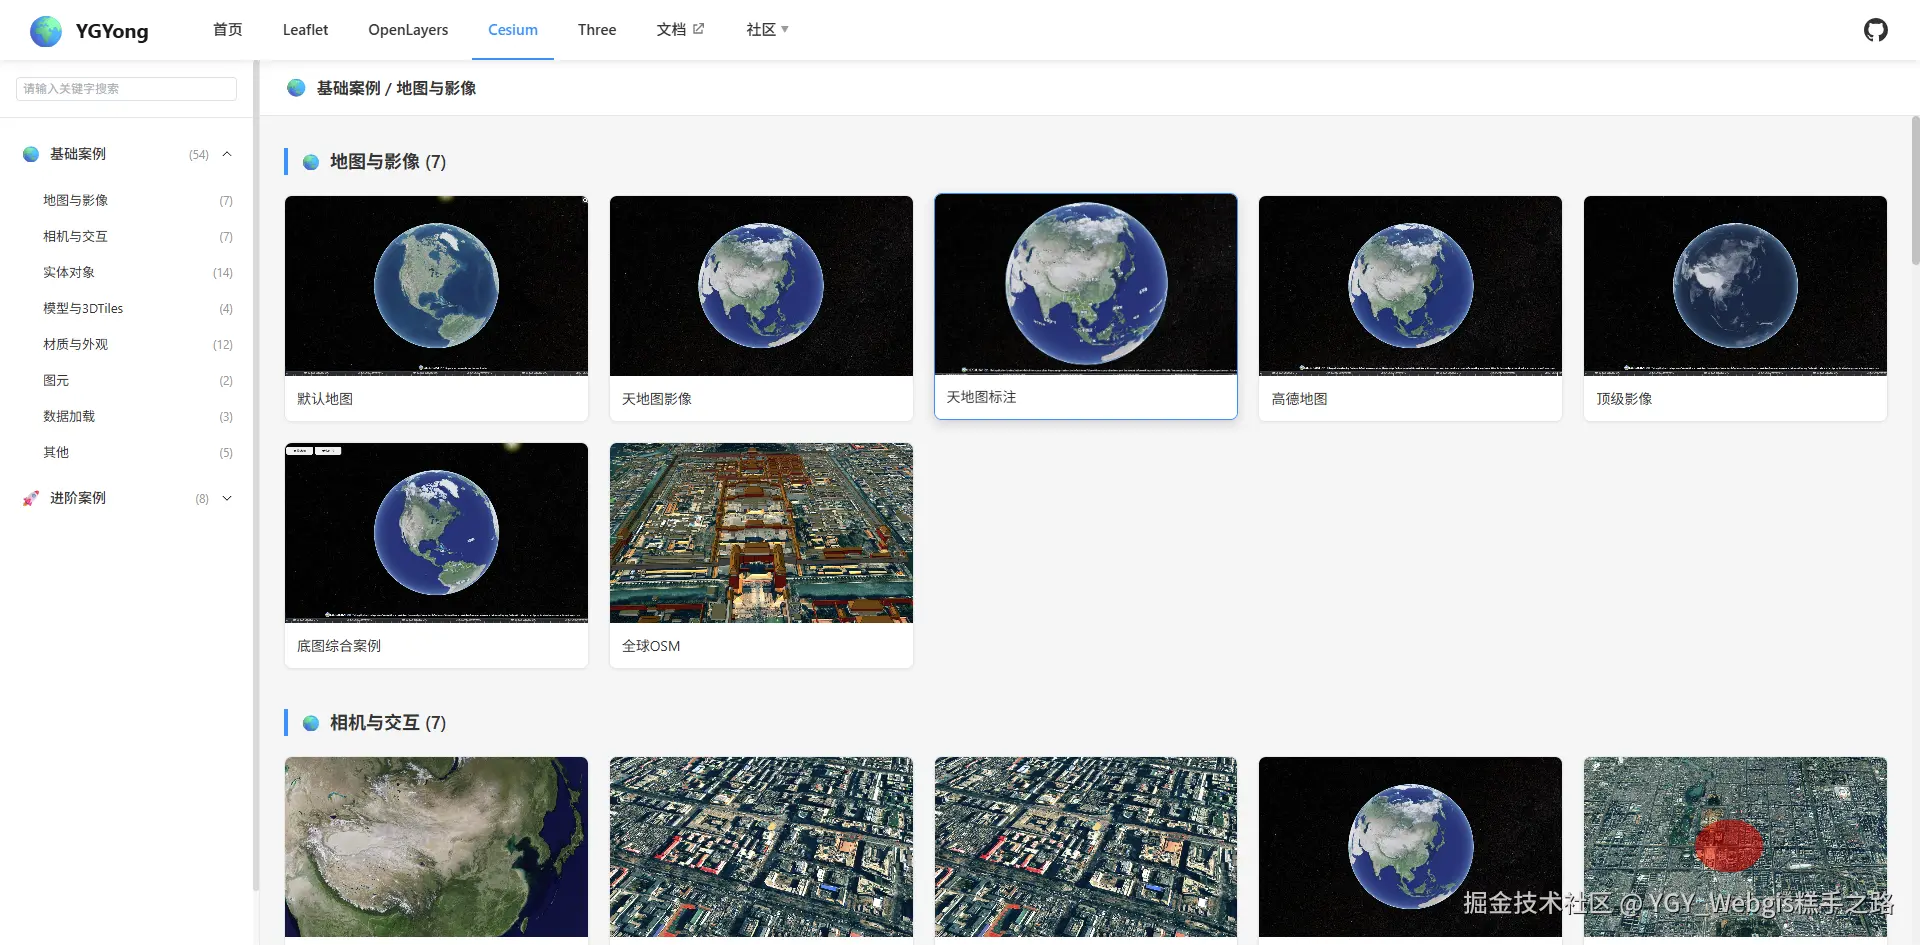Viewport: 1920px width, 945px height.
Task: Click the 默认地图 card title
Action: pyautogui.click(x=325, y=399)
